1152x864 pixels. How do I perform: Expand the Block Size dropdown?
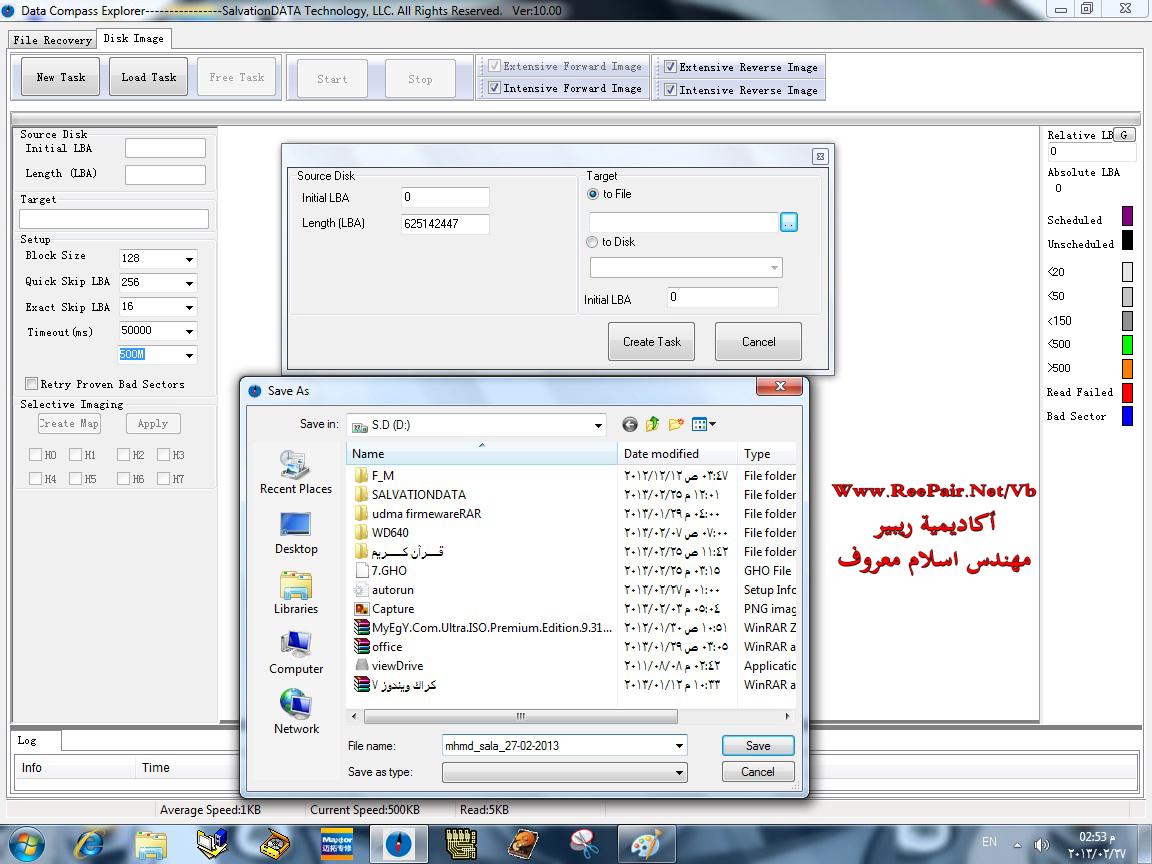coord(188,259)
